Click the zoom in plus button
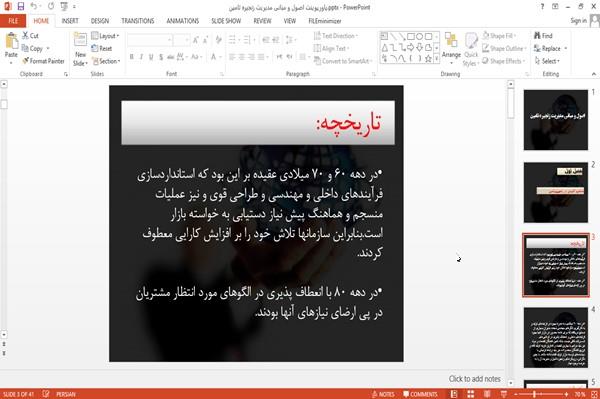 click(x=566, y=394)
